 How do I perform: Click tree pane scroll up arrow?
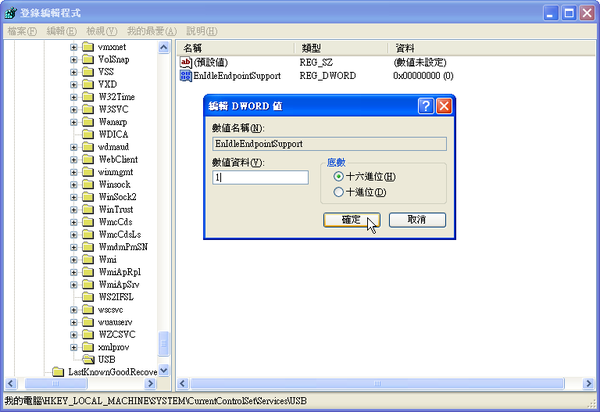164,47
